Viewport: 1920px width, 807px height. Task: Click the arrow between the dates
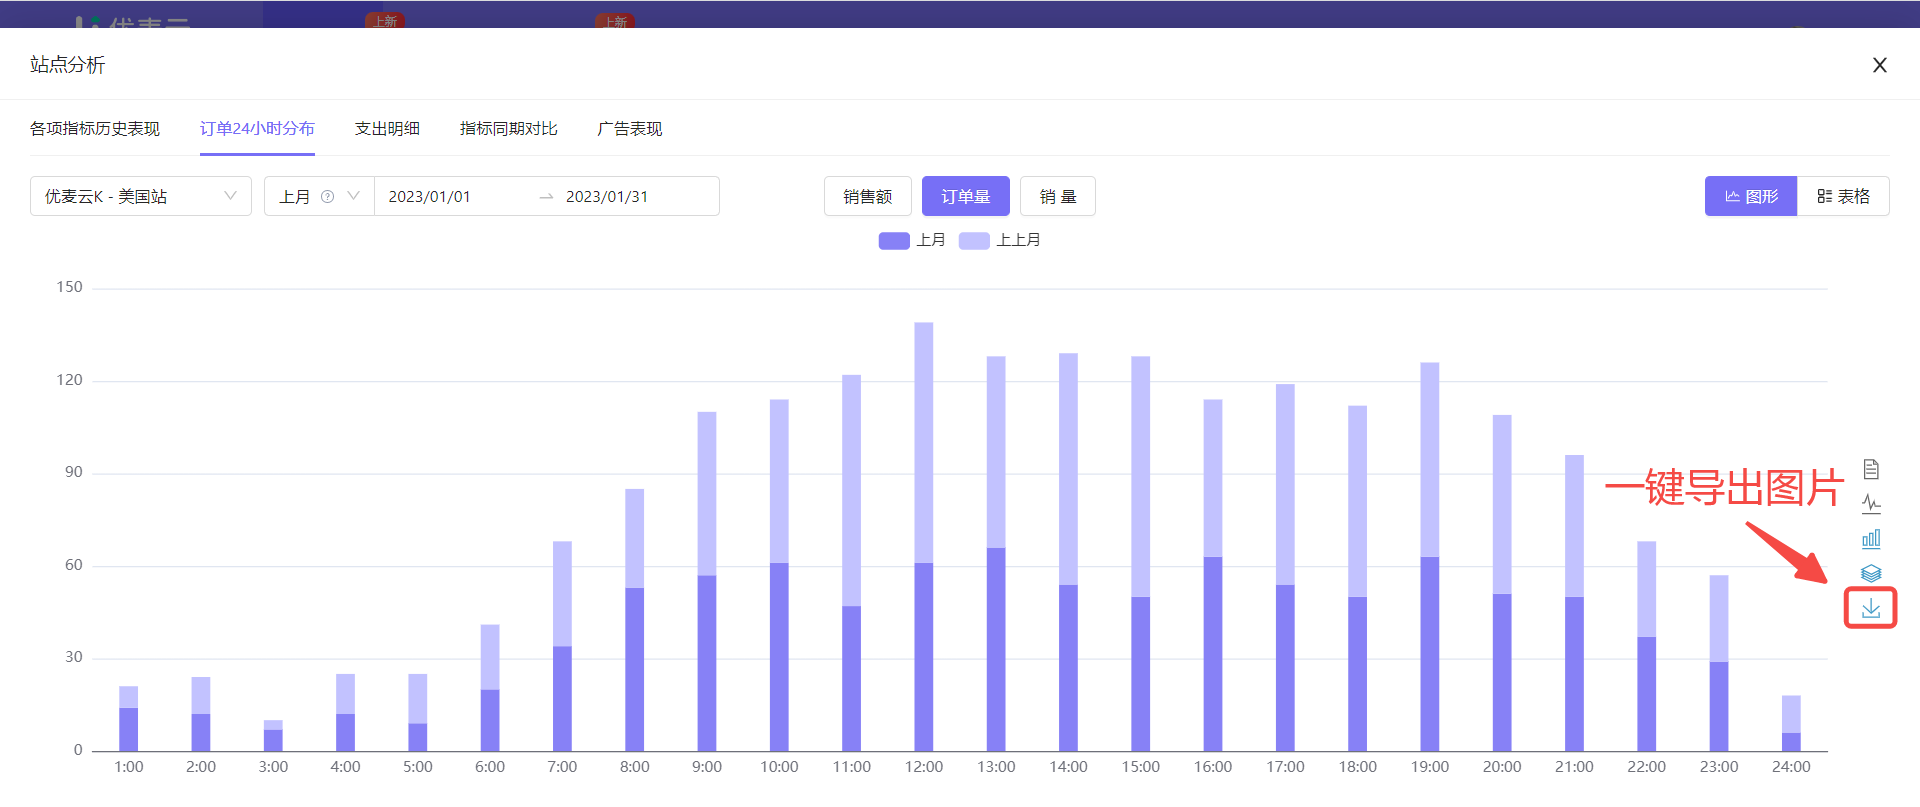546,197
